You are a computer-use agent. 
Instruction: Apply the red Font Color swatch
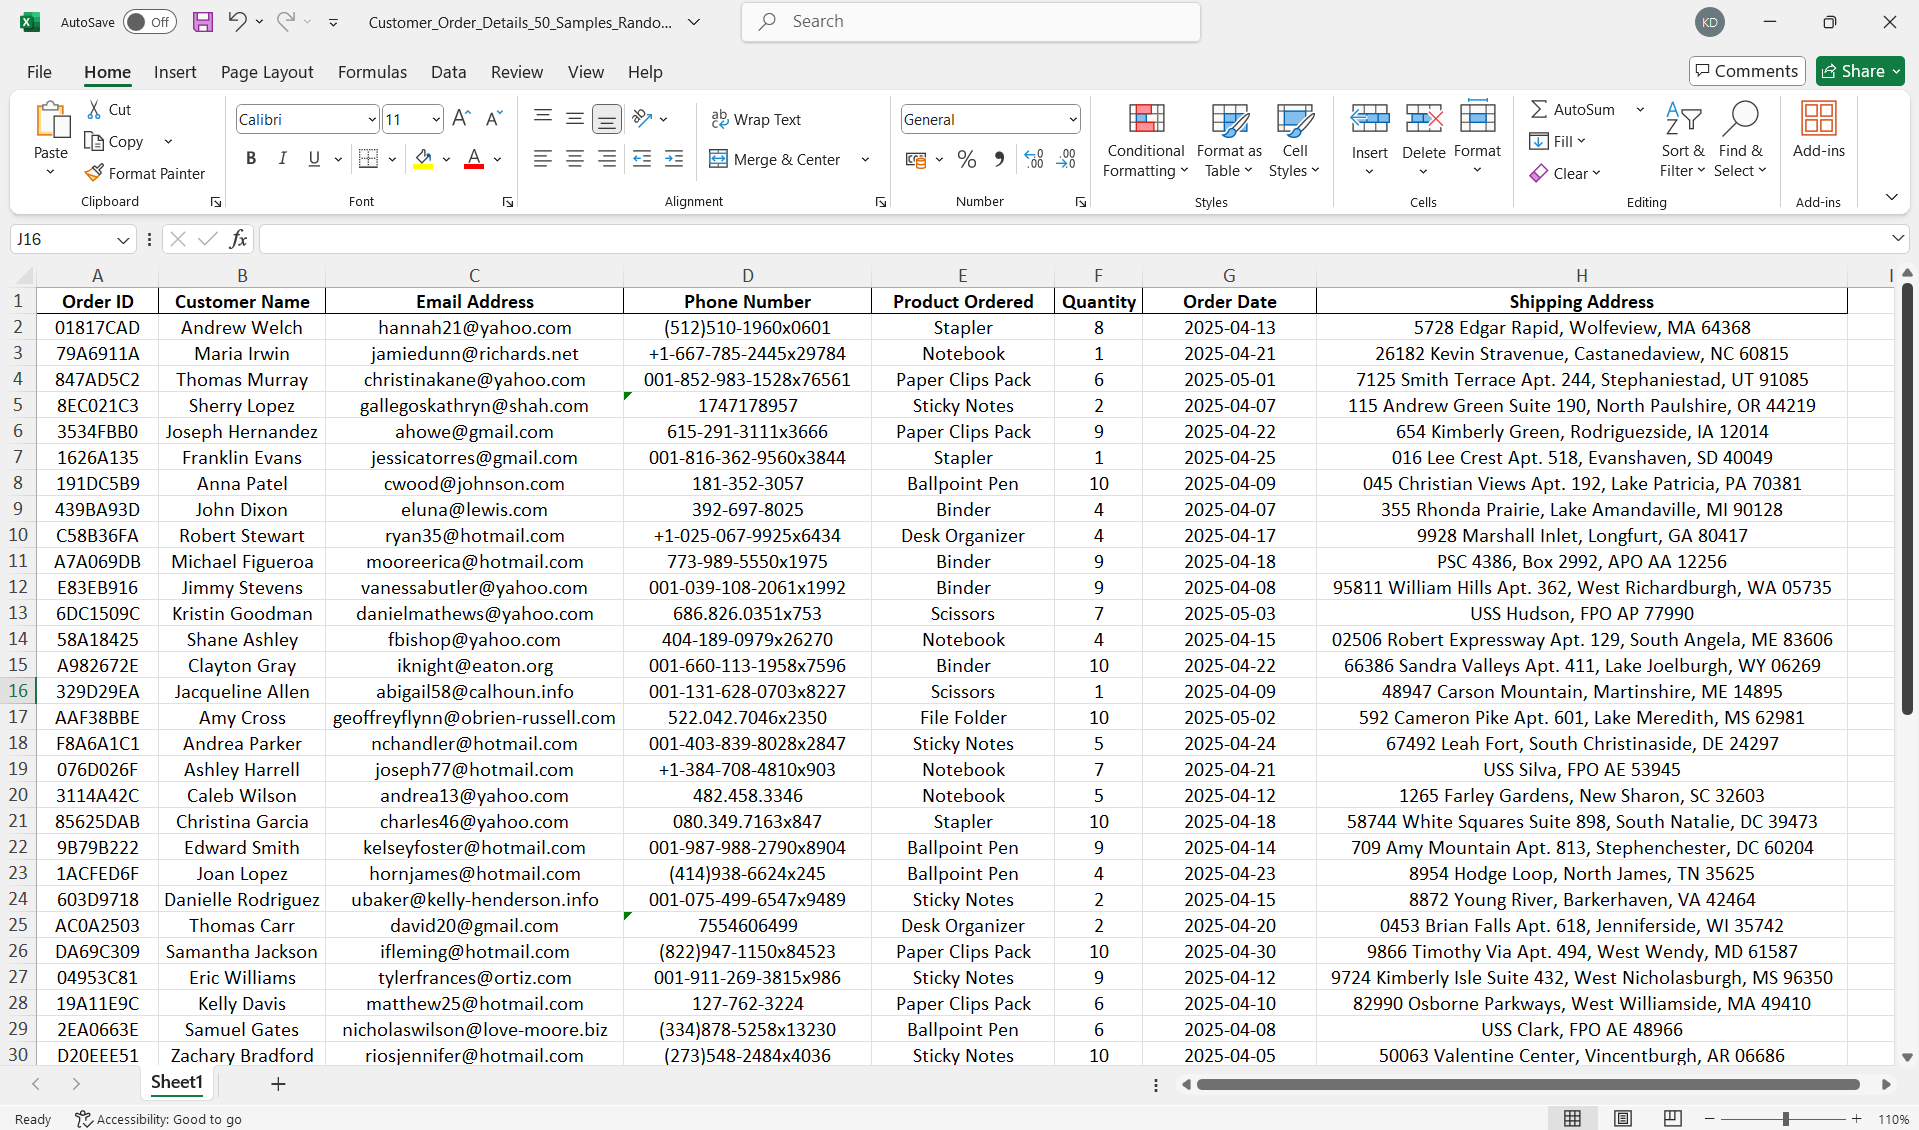474,159
